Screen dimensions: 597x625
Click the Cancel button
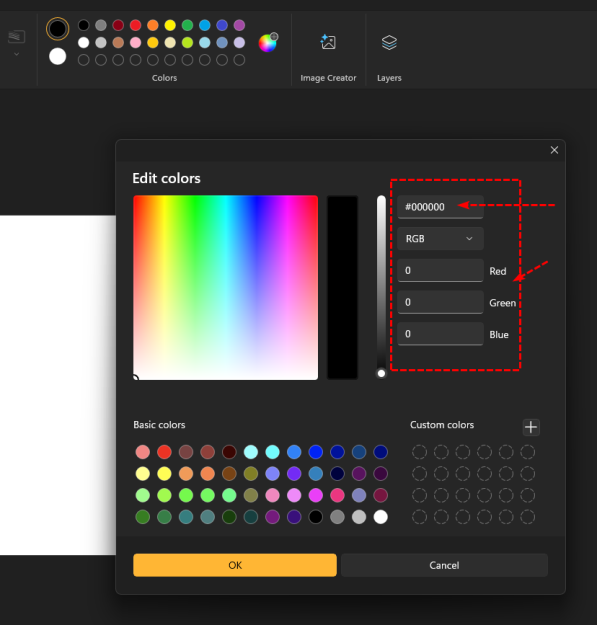(x=444, y=565)
